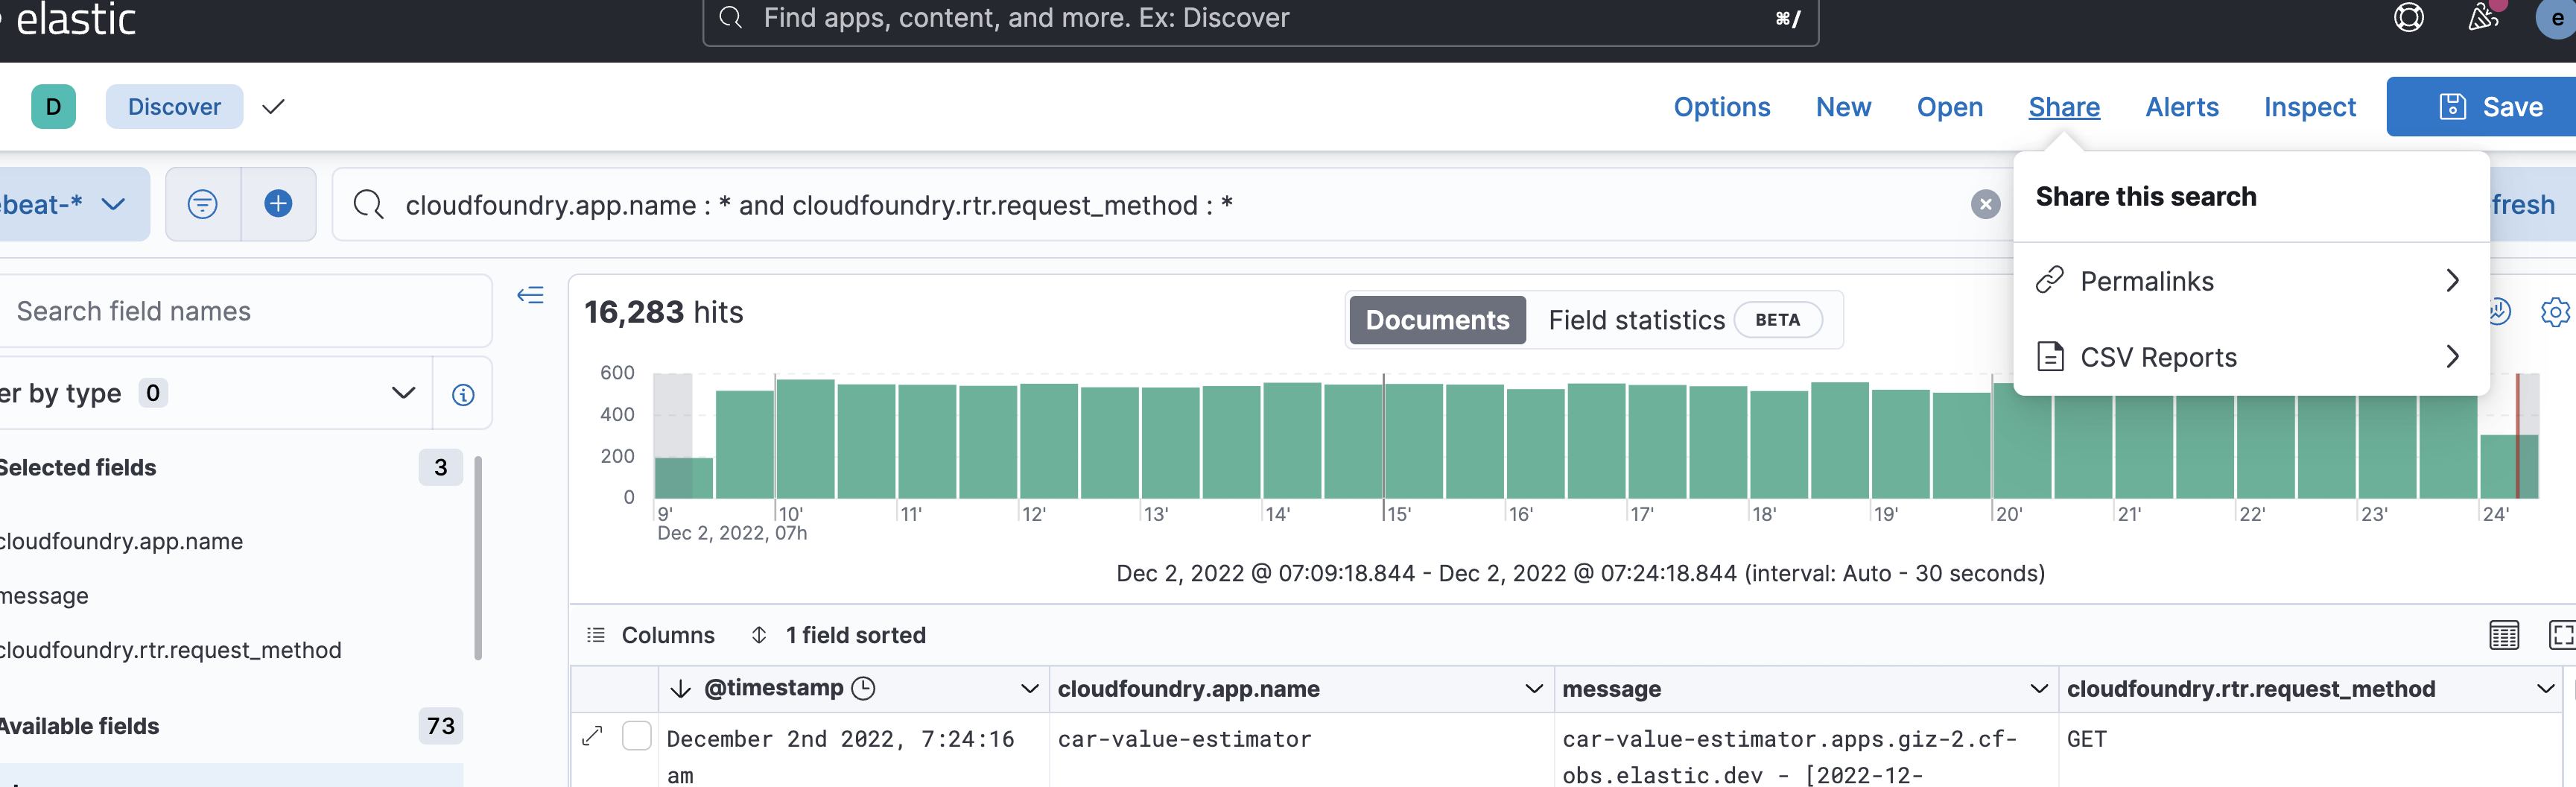Clear the query with the X icon

click(1985, 204)
